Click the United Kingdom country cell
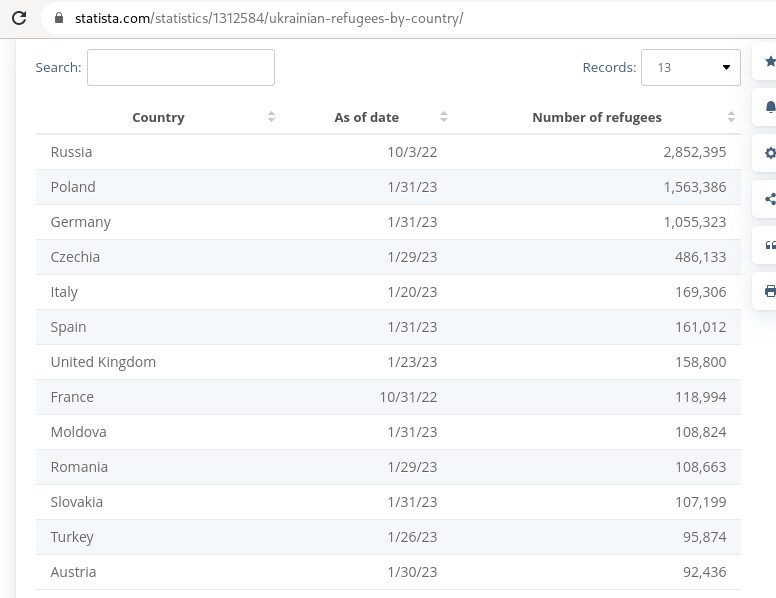The width and height of the screenshot is (776, 598). point(103,362)
